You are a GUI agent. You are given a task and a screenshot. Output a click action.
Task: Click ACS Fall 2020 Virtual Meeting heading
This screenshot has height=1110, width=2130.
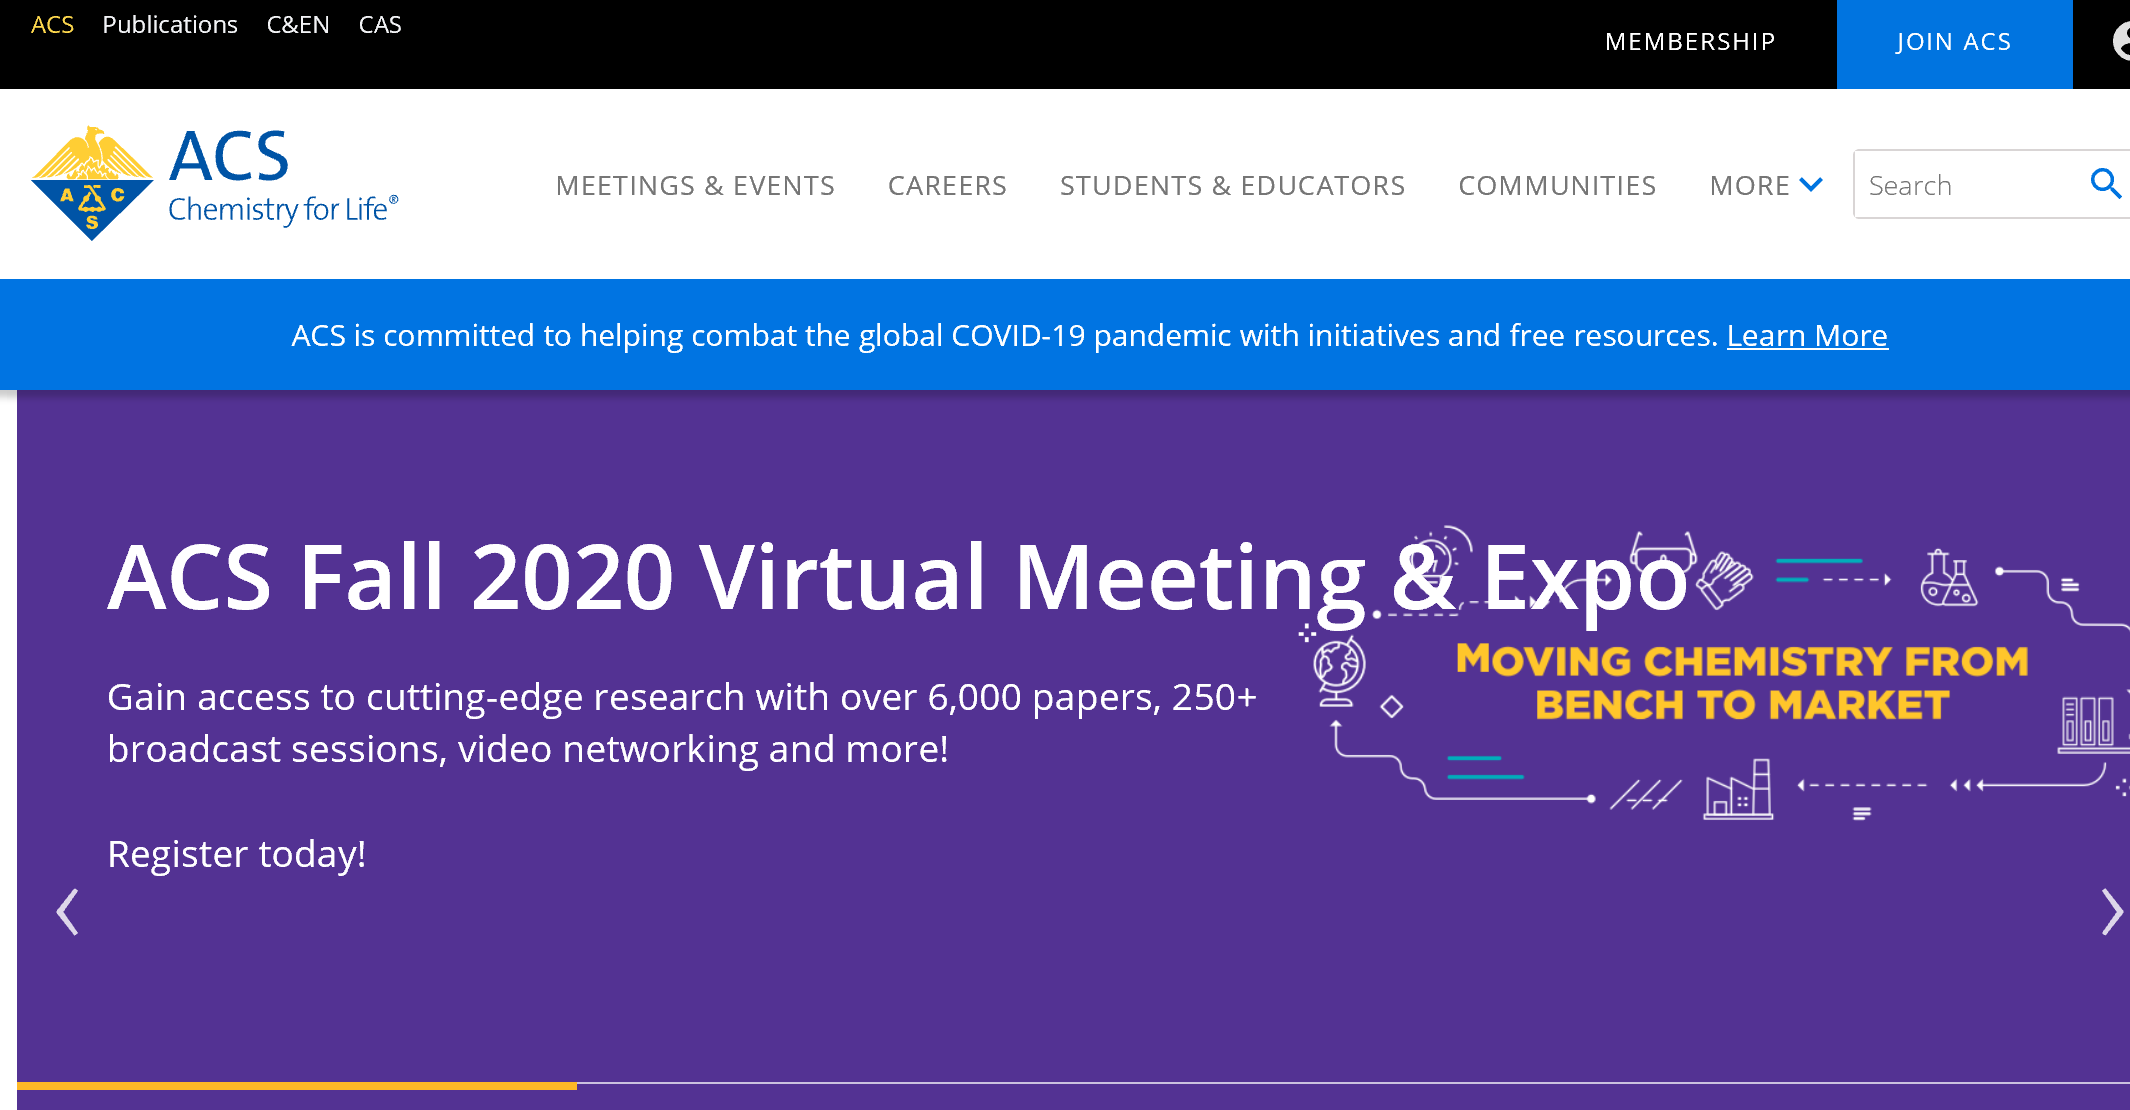(898, 578)
